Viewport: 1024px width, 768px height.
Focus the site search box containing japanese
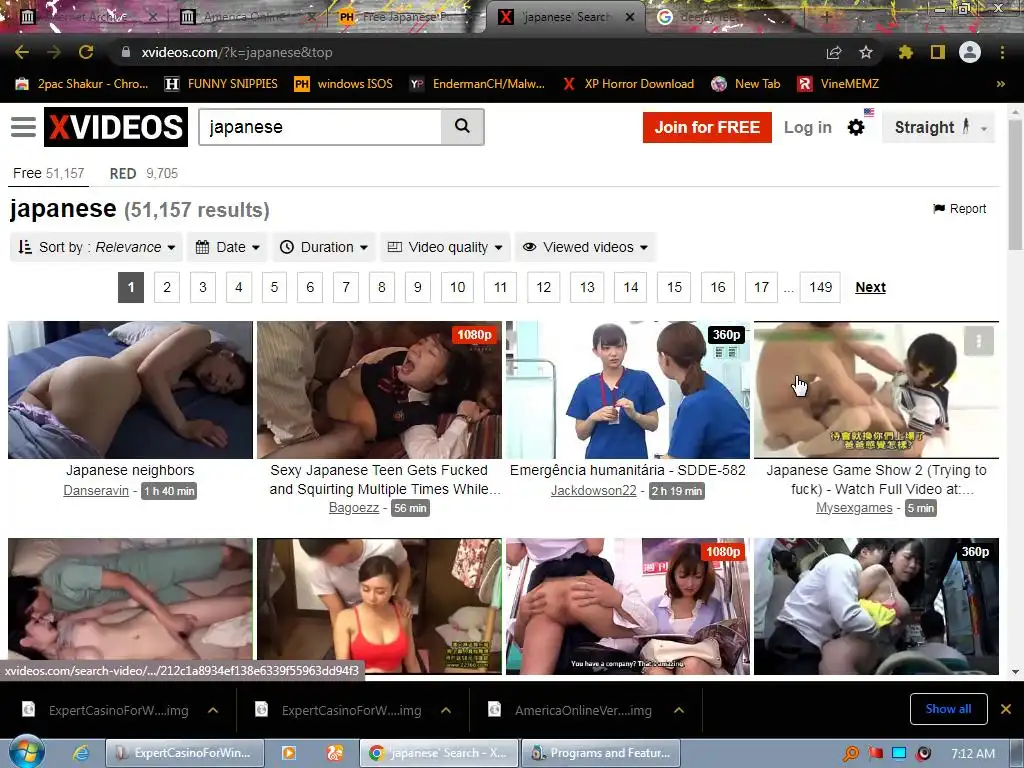[320, 127]
